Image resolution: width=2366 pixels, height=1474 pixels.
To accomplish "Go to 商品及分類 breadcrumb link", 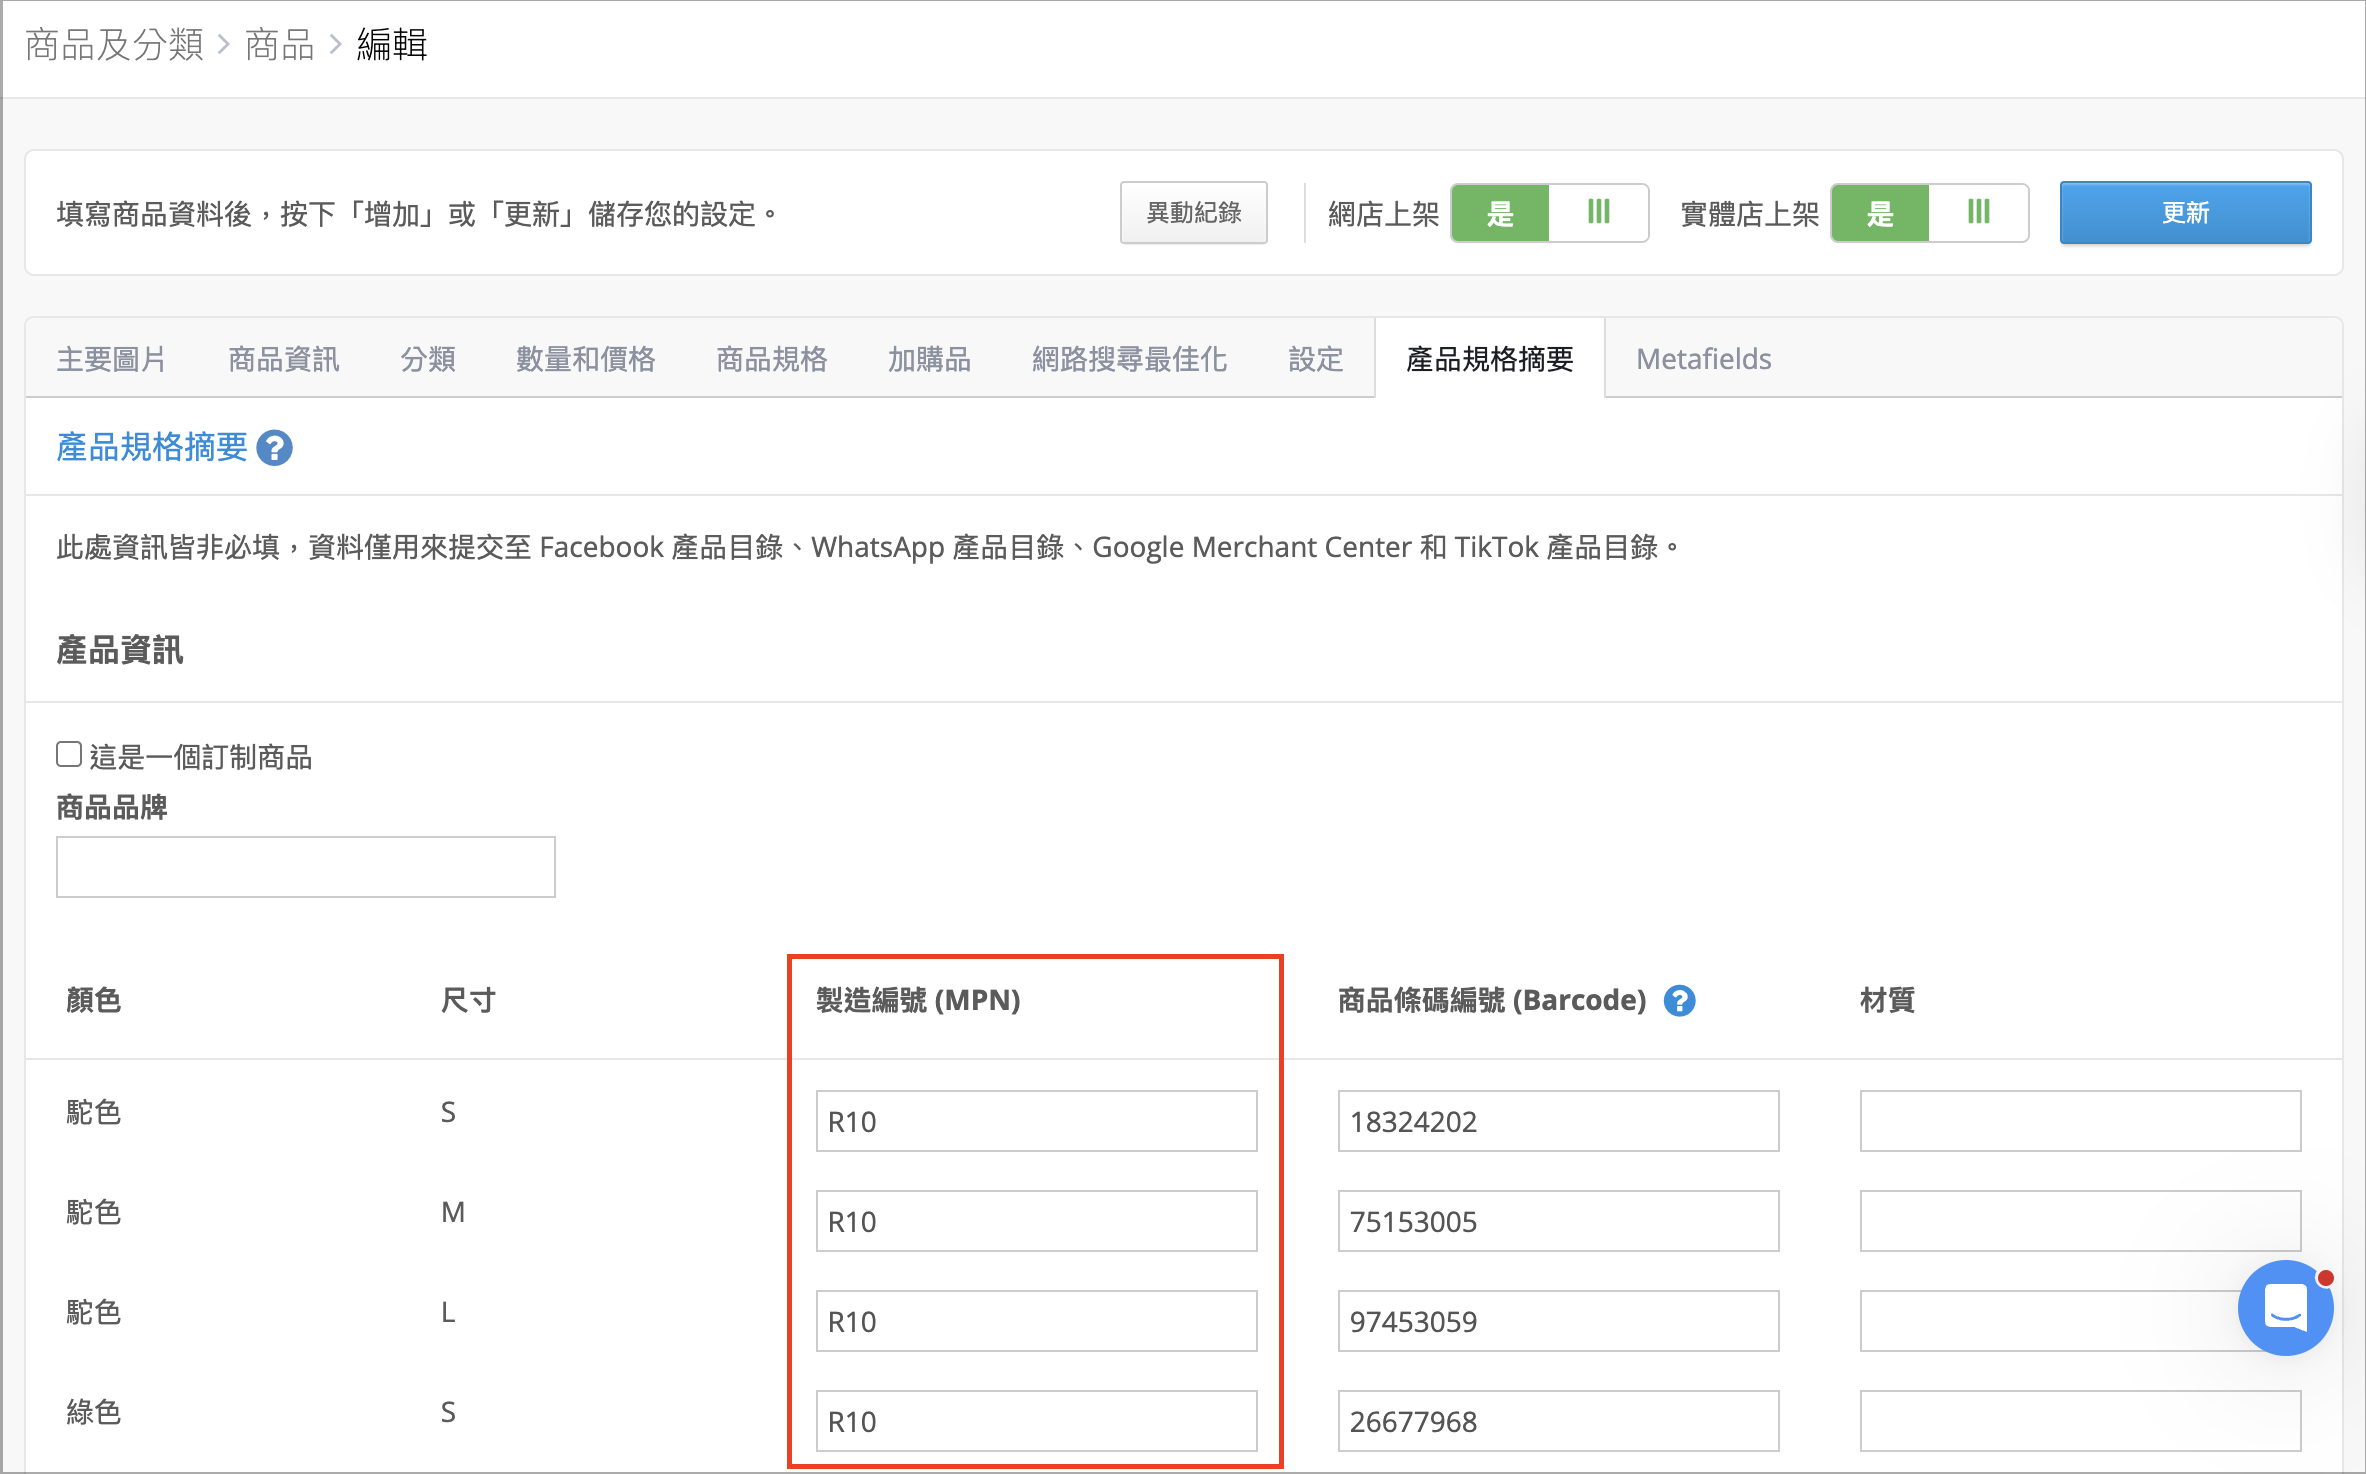I will tap(114, 45).
